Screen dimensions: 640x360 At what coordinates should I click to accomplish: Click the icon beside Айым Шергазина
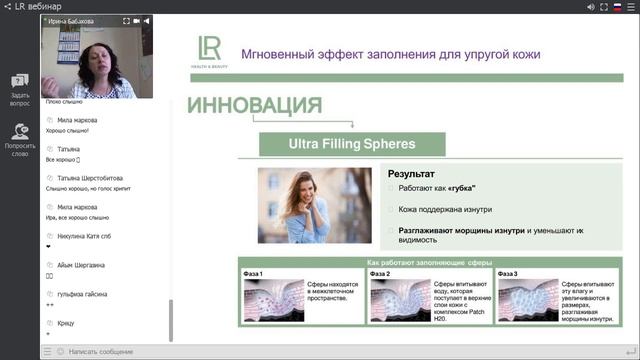50,265
